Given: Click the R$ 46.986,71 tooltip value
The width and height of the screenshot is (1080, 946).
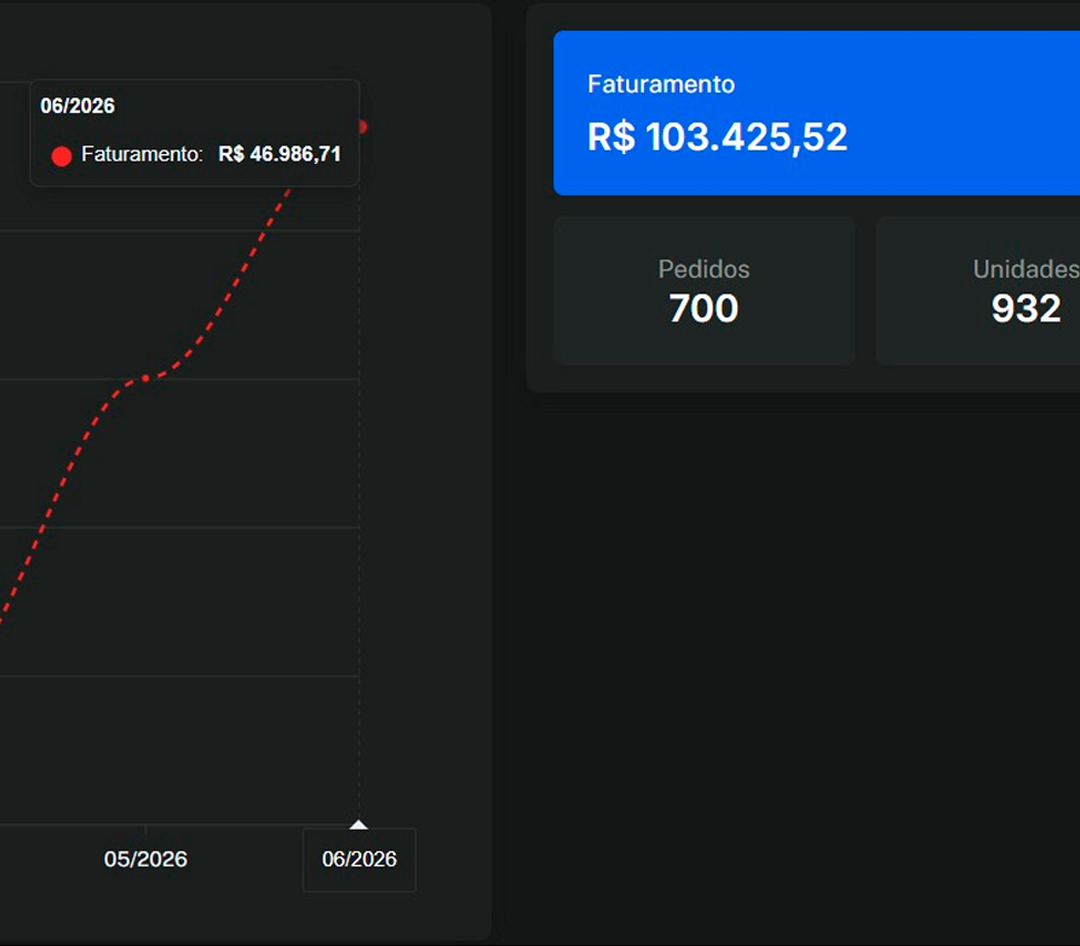Looking at the screenshot, I should tap(280, 154).
